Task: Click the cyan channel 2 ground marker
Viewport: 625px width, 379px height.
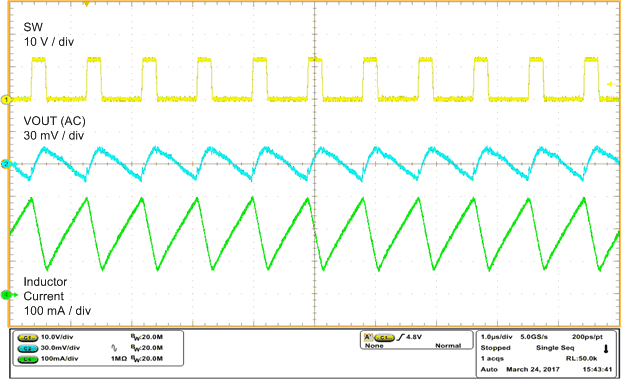Action: (x=6, y=164)
